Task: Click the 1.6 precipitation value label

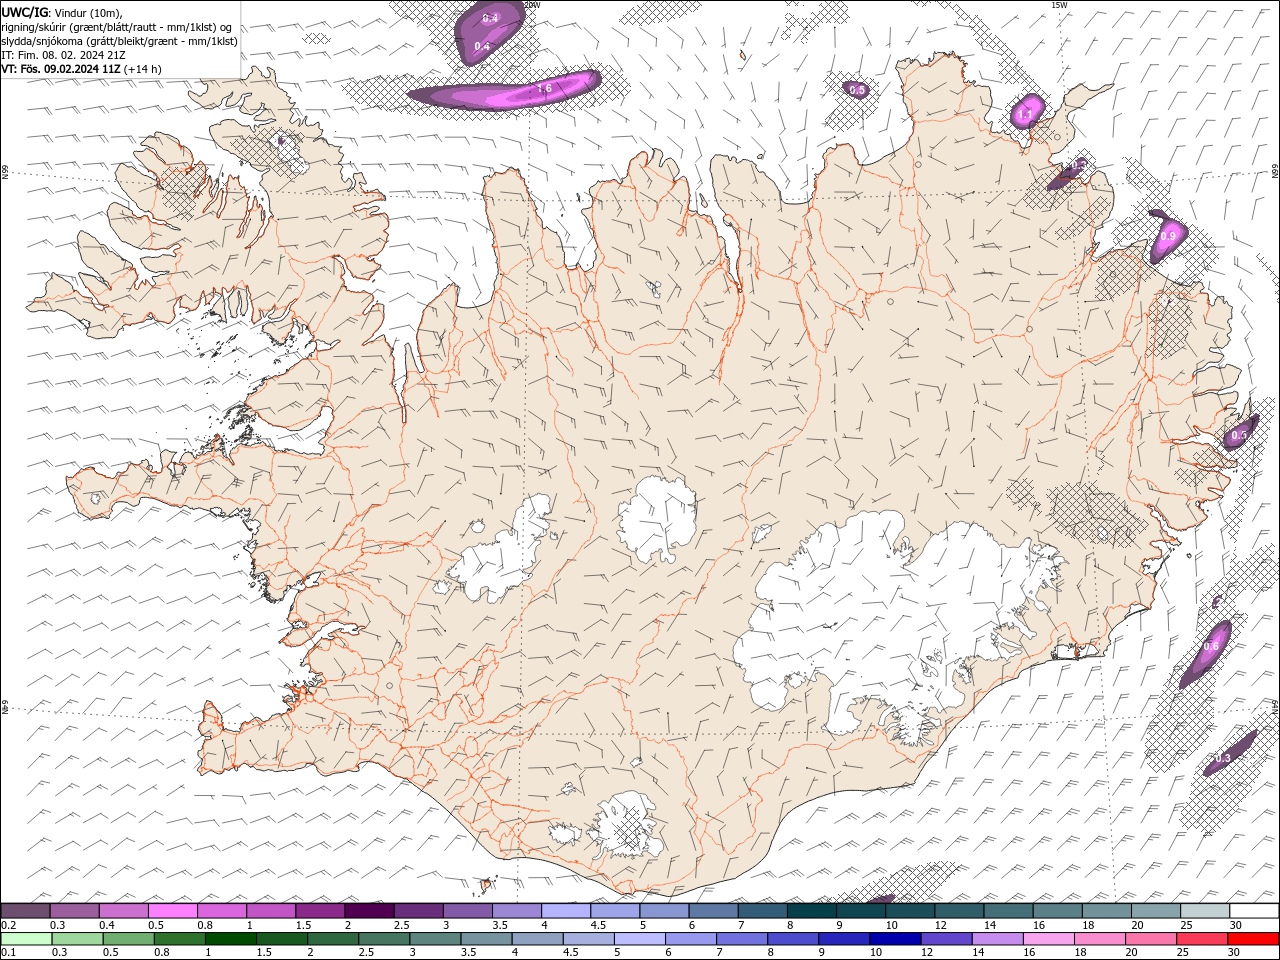Action: pyautogui.click(x=544, y=89)
